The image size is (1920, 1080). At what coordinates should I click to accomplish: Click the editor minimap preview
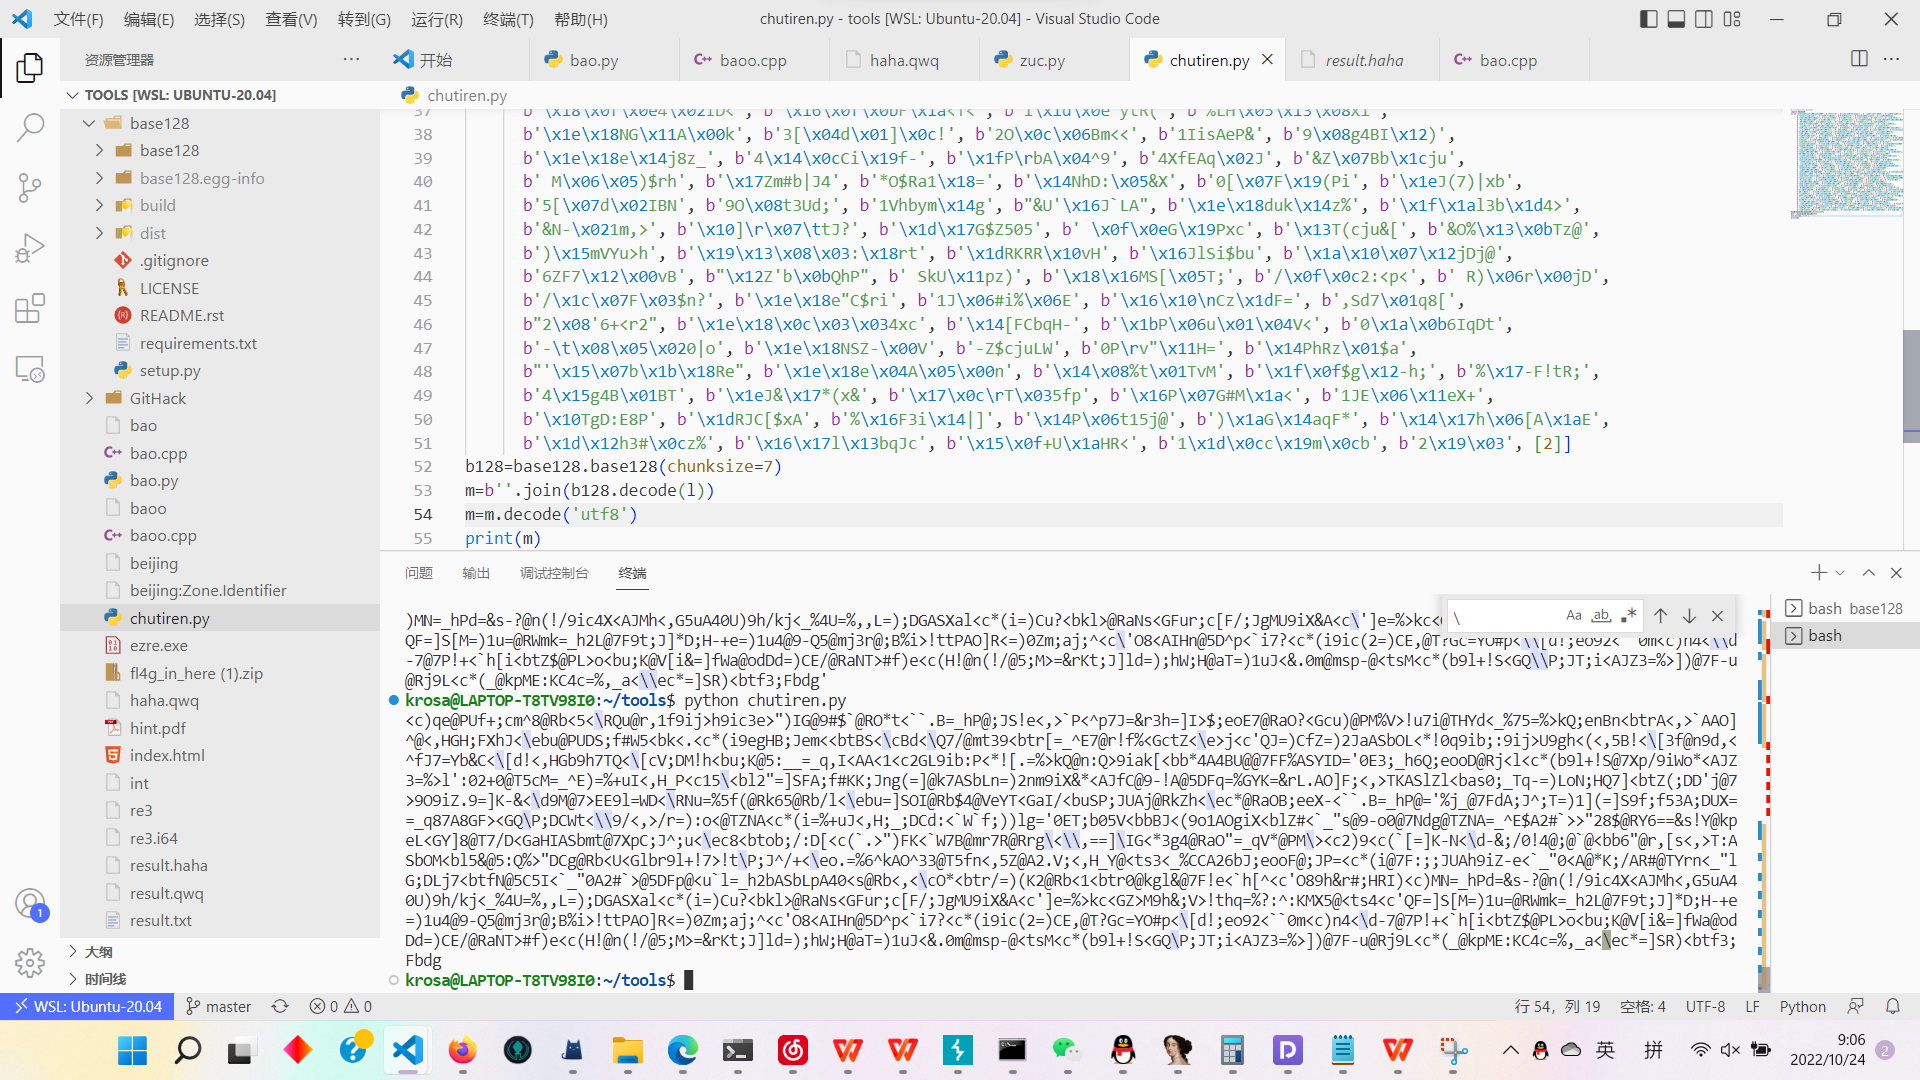point(1846,163)
